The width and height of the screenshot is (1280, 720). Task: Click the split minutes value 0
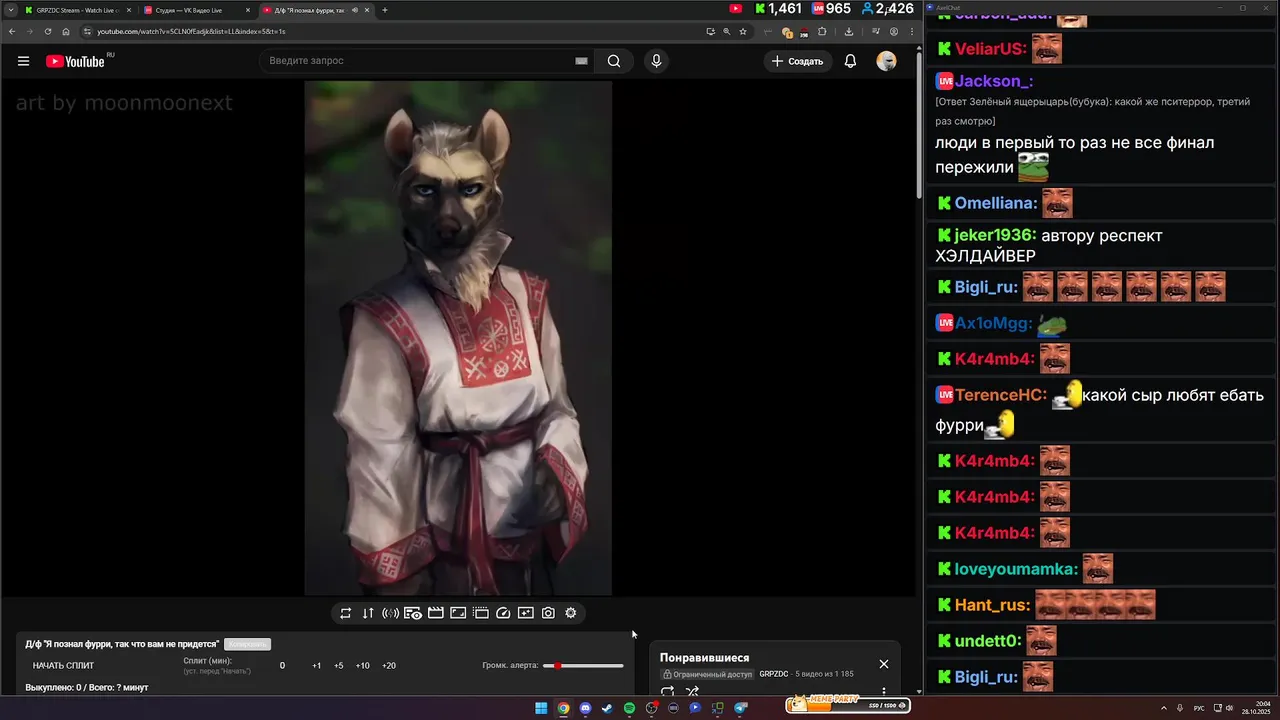(x=282, y=666)
